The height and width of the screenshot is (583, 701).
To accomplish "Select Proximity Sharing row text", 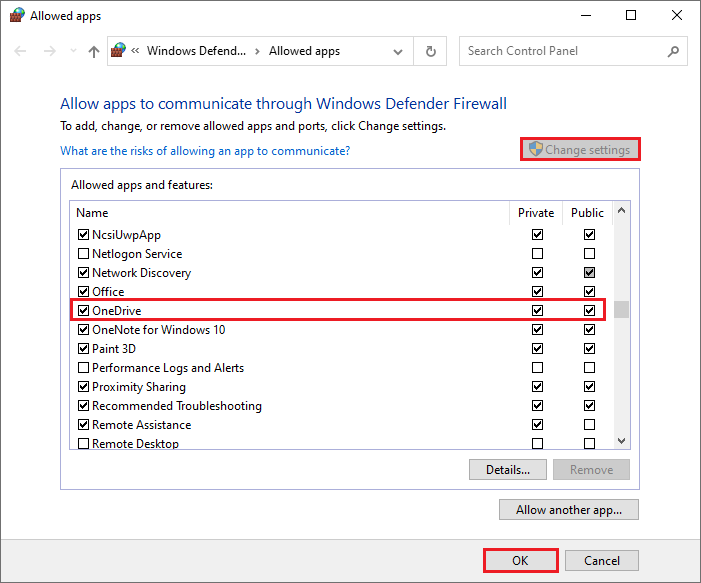I will (x=139, y=387).
